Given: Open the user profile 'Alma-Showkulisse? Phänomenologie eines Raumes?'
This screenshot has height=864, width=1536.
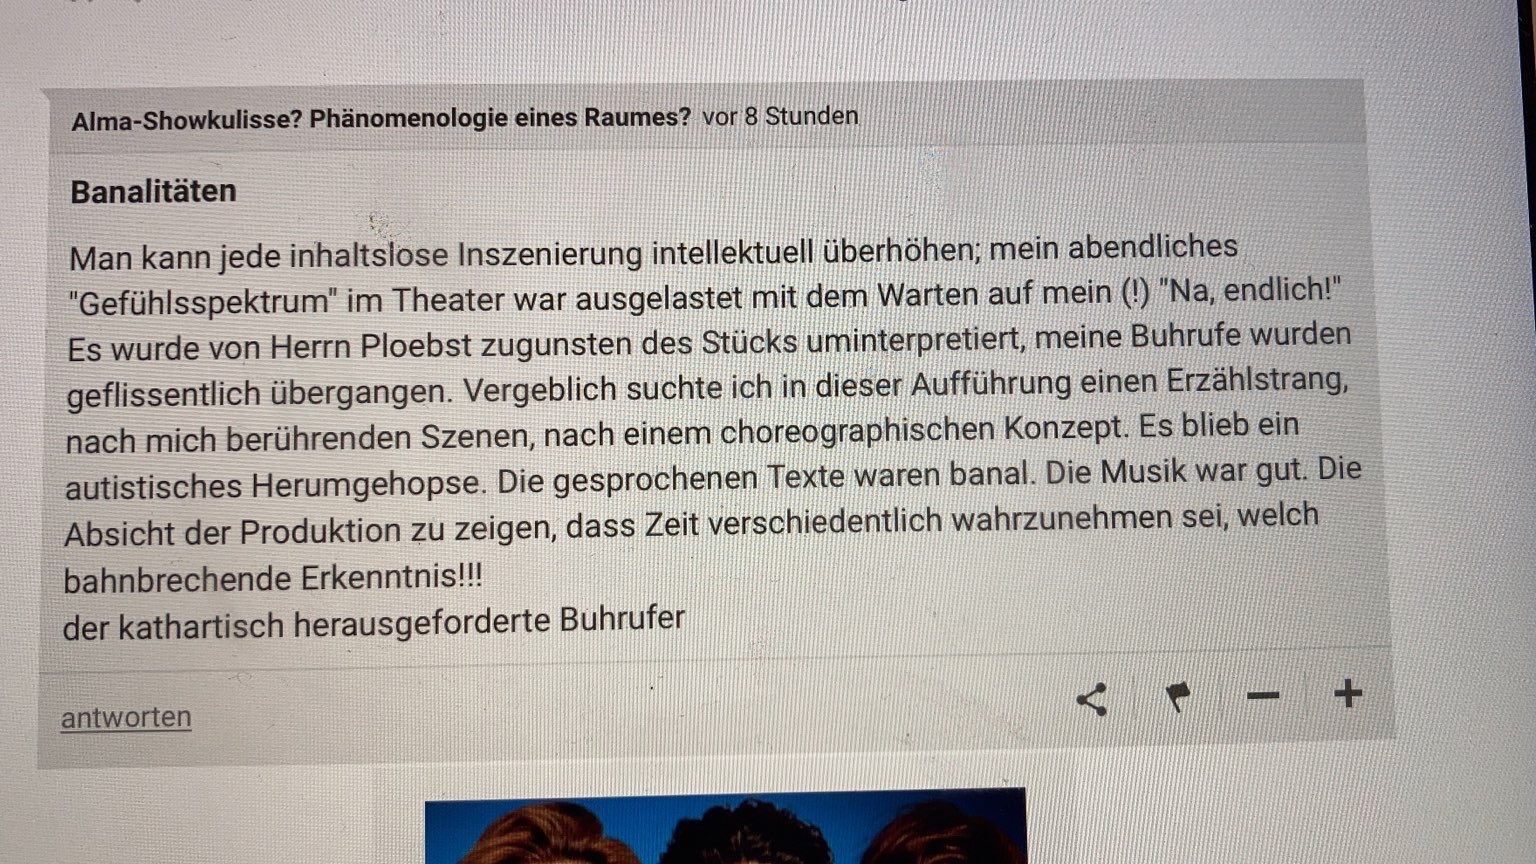Looking at the screenshot, I should coord(381,119).
